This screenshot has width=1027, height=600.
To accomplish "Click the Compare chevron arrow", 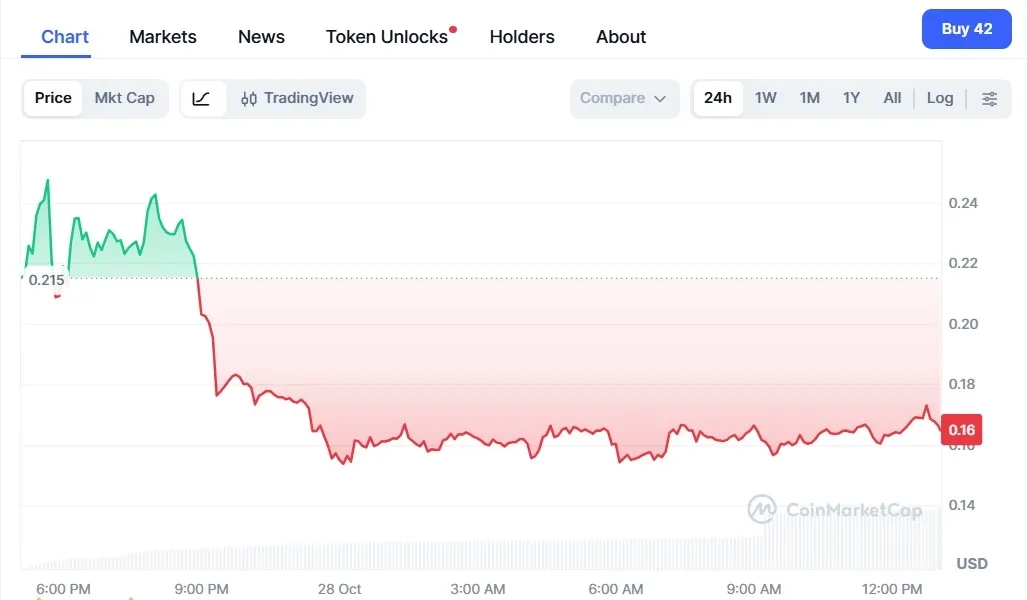I will (x=658, y=98).
